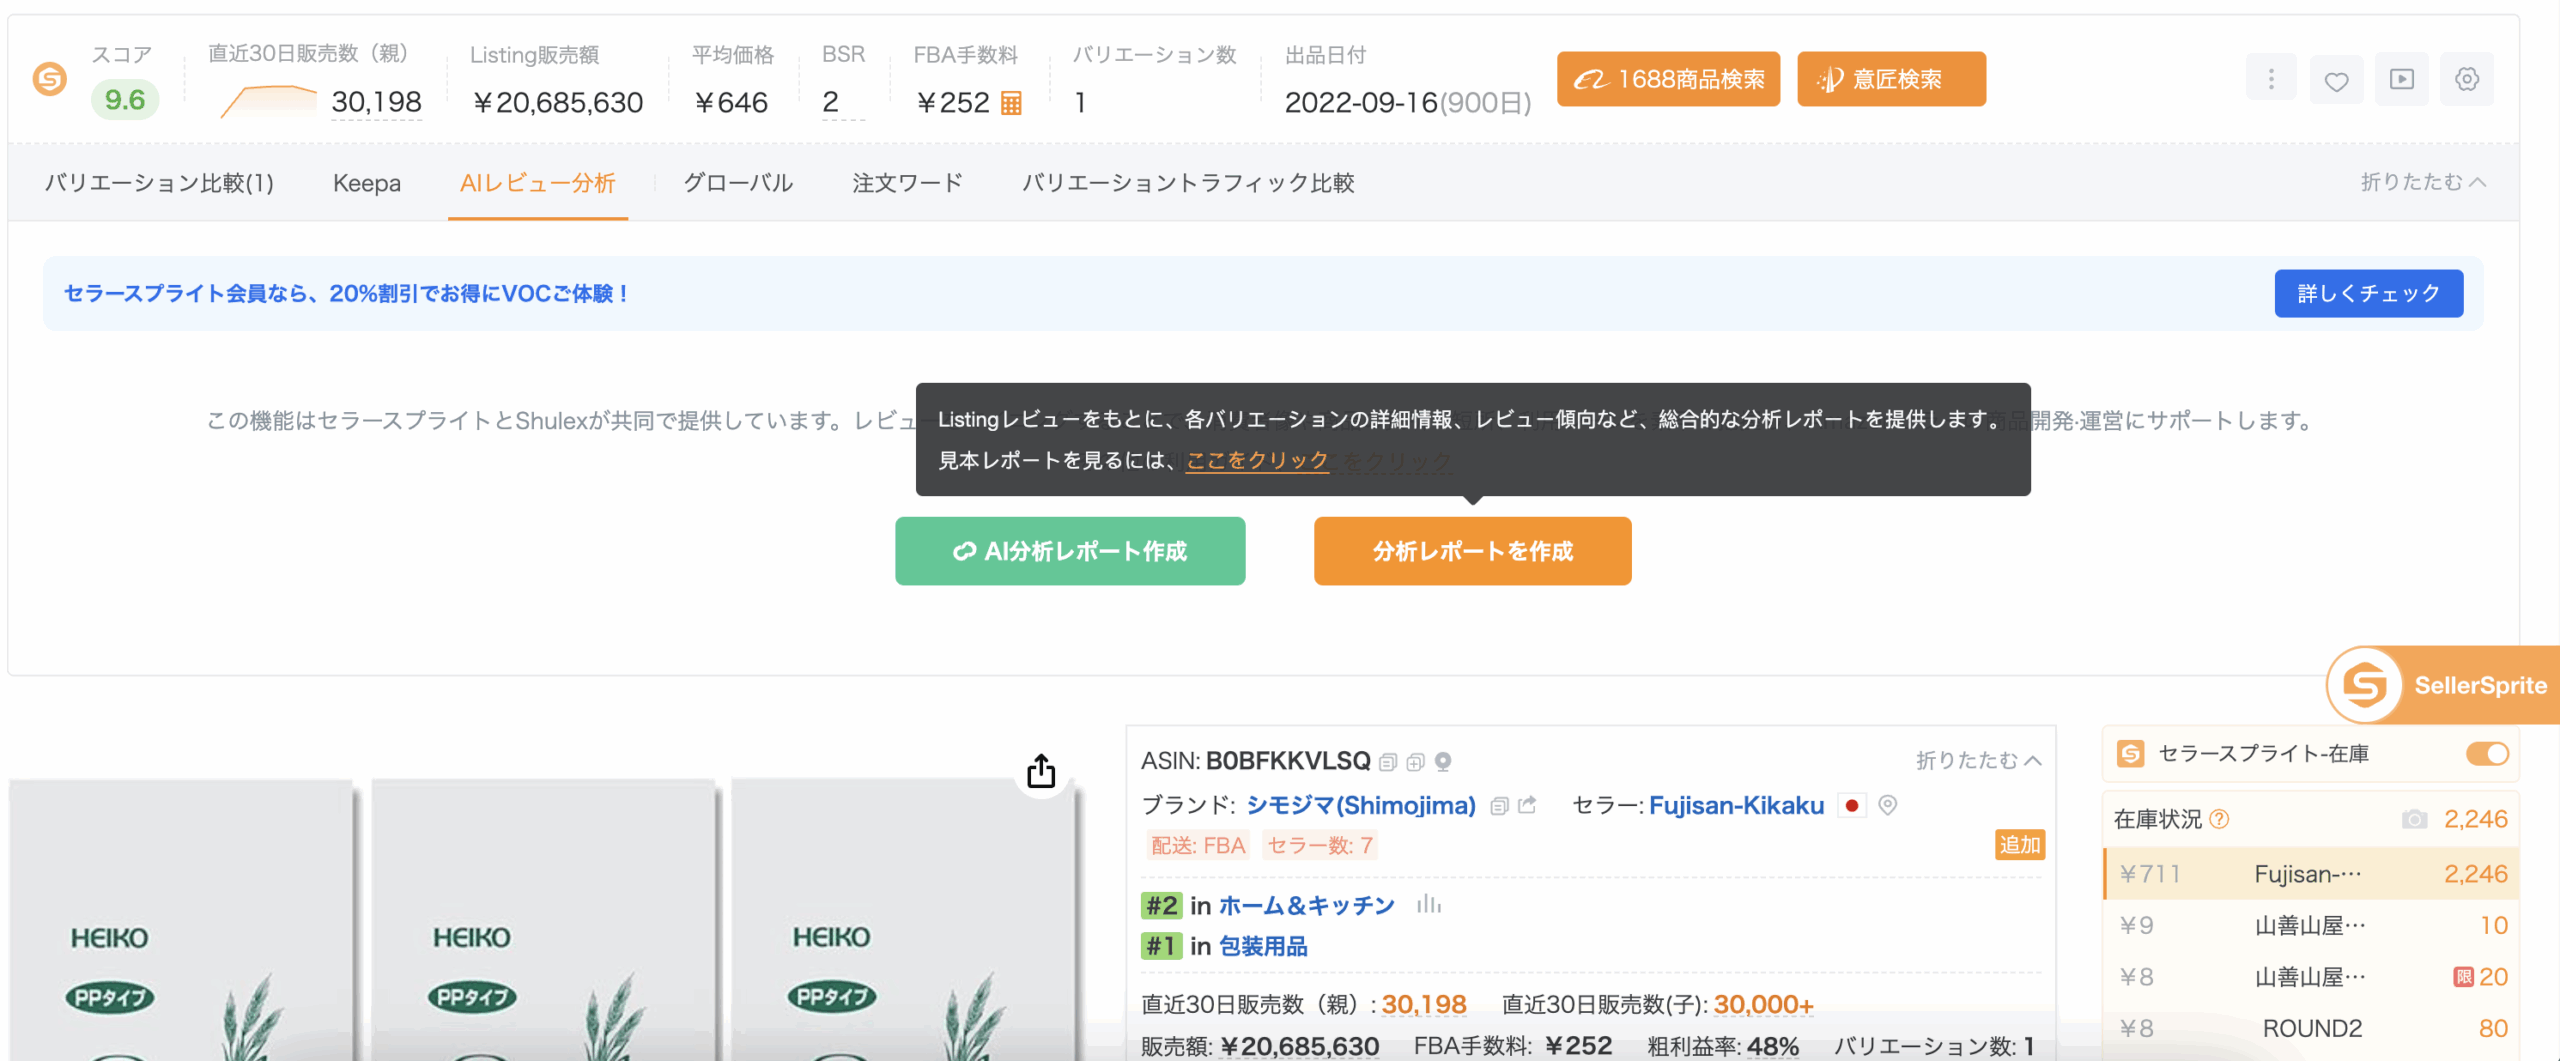The height and width of the screenshot is (1061, 2560).
Task: Click the location pin next to seller
Action: 1888,805
